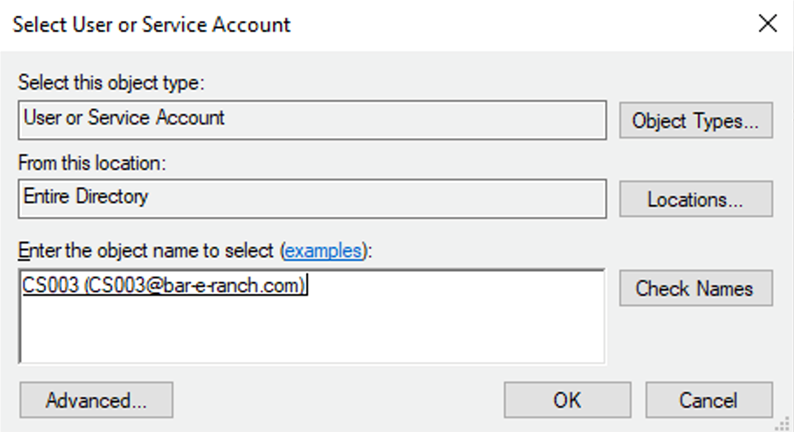Open the Object Types dialog
Screen dimensions: 794x432
pyautogui.click(x=695, y=121)
